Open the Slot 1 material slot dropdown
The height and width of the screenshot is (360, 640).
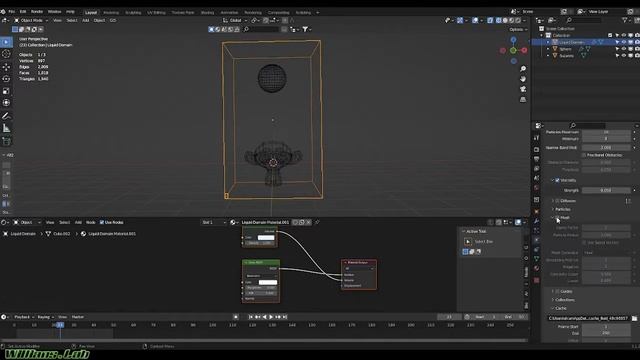pyautogui.click(x=214, y=222)
